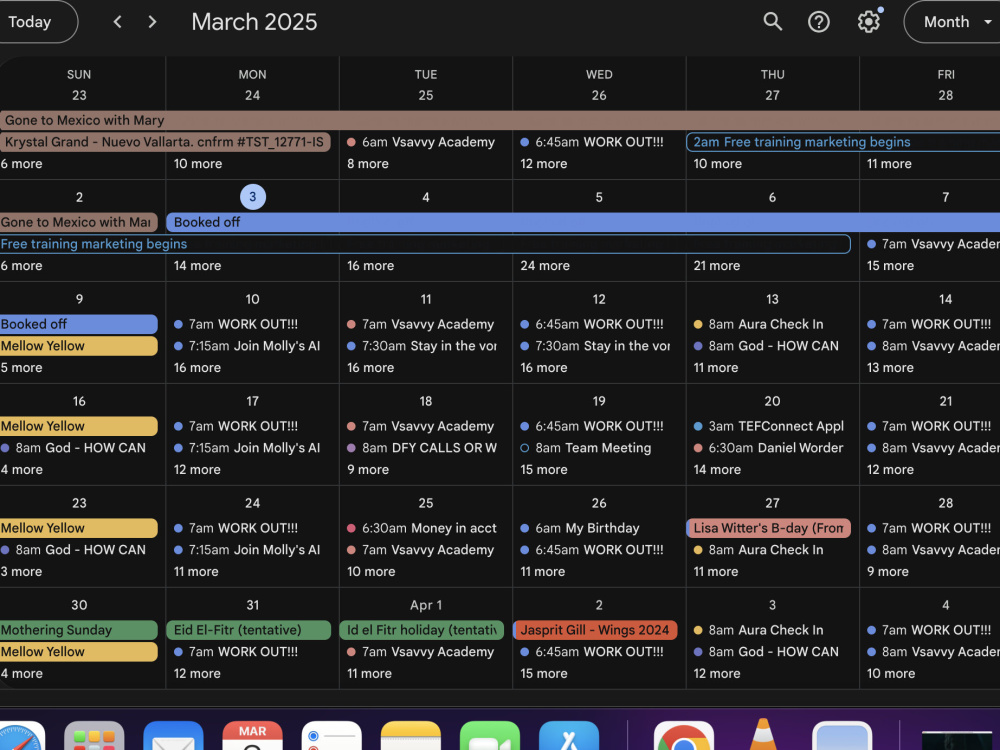Open VLC traffic cone icon in the dock
The width and height of the screenshot is (1000, 750).
763,735
